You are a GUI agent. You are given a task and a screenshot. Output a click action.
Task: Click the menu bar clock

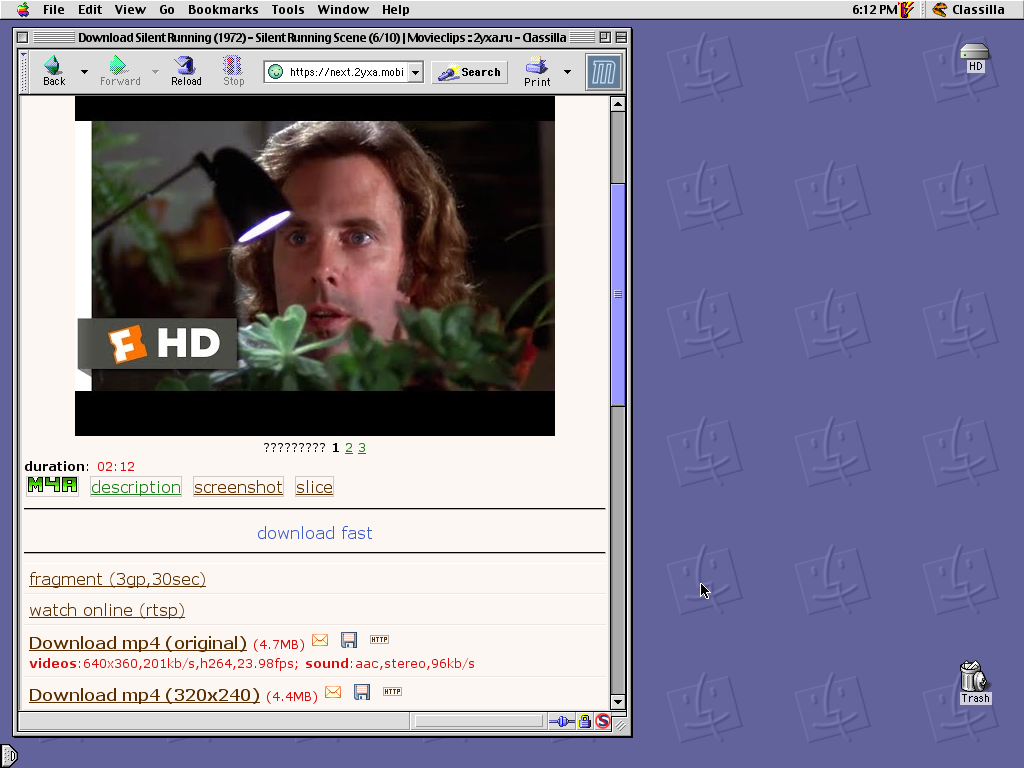874,9
